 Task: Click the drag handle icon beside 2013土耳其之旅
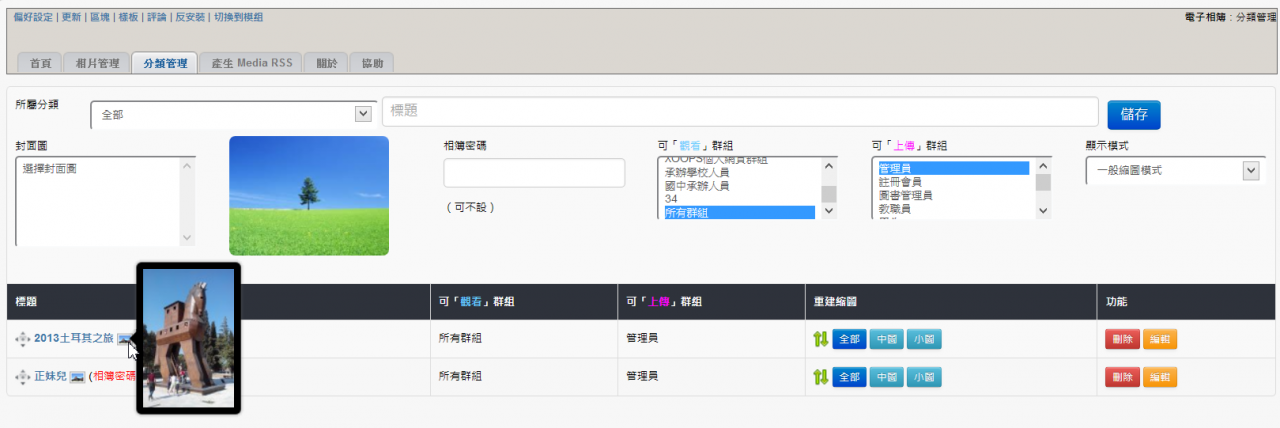[22, 339]
